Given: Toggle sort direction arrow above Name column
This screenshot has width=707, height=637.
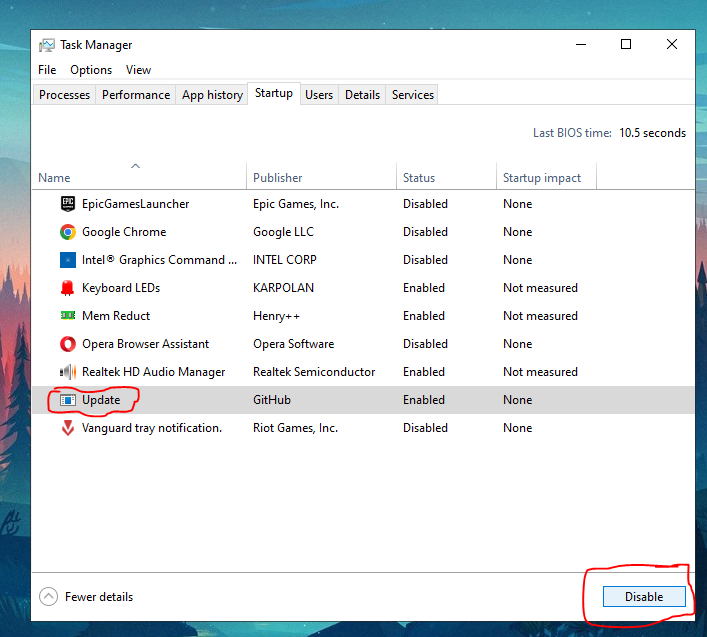Looking at the screenshot, I should [x=135, y=166].
